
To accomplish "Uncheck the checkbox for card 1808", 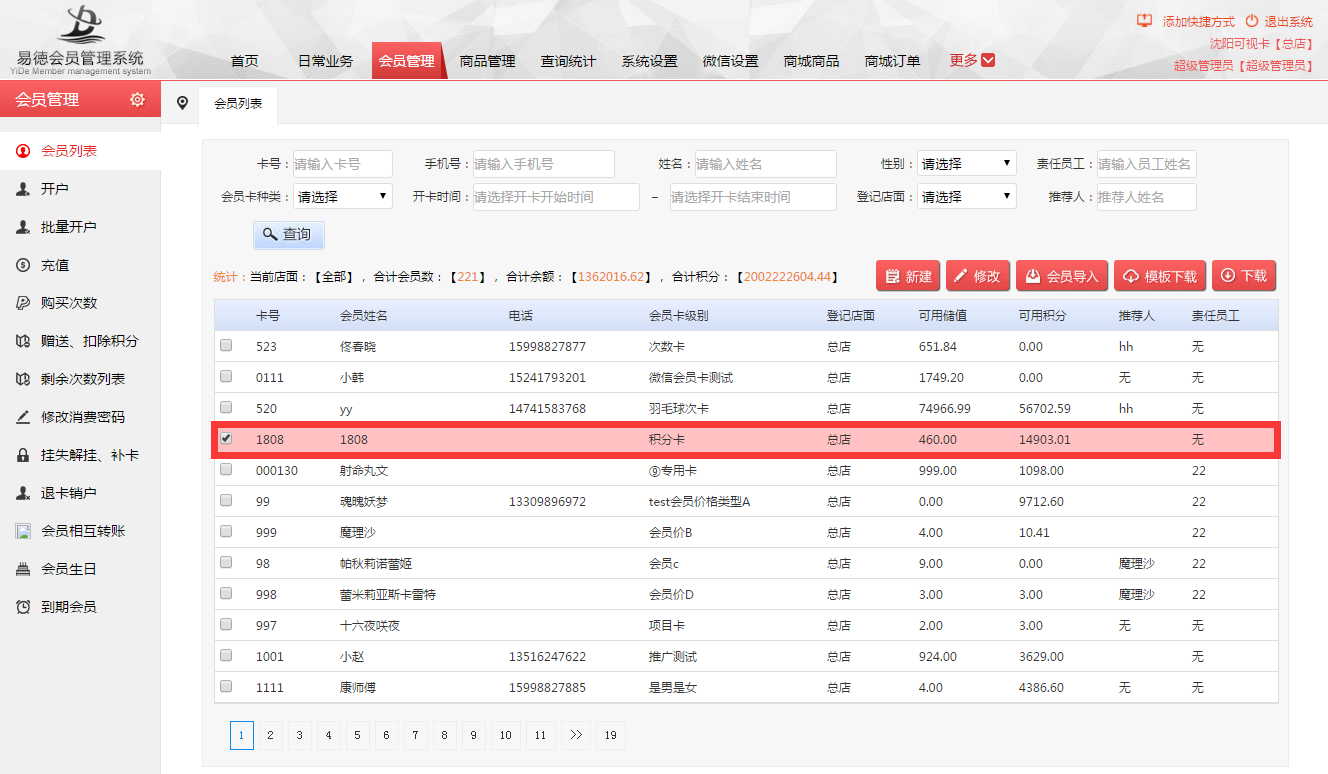I will (x=226, y=438).
